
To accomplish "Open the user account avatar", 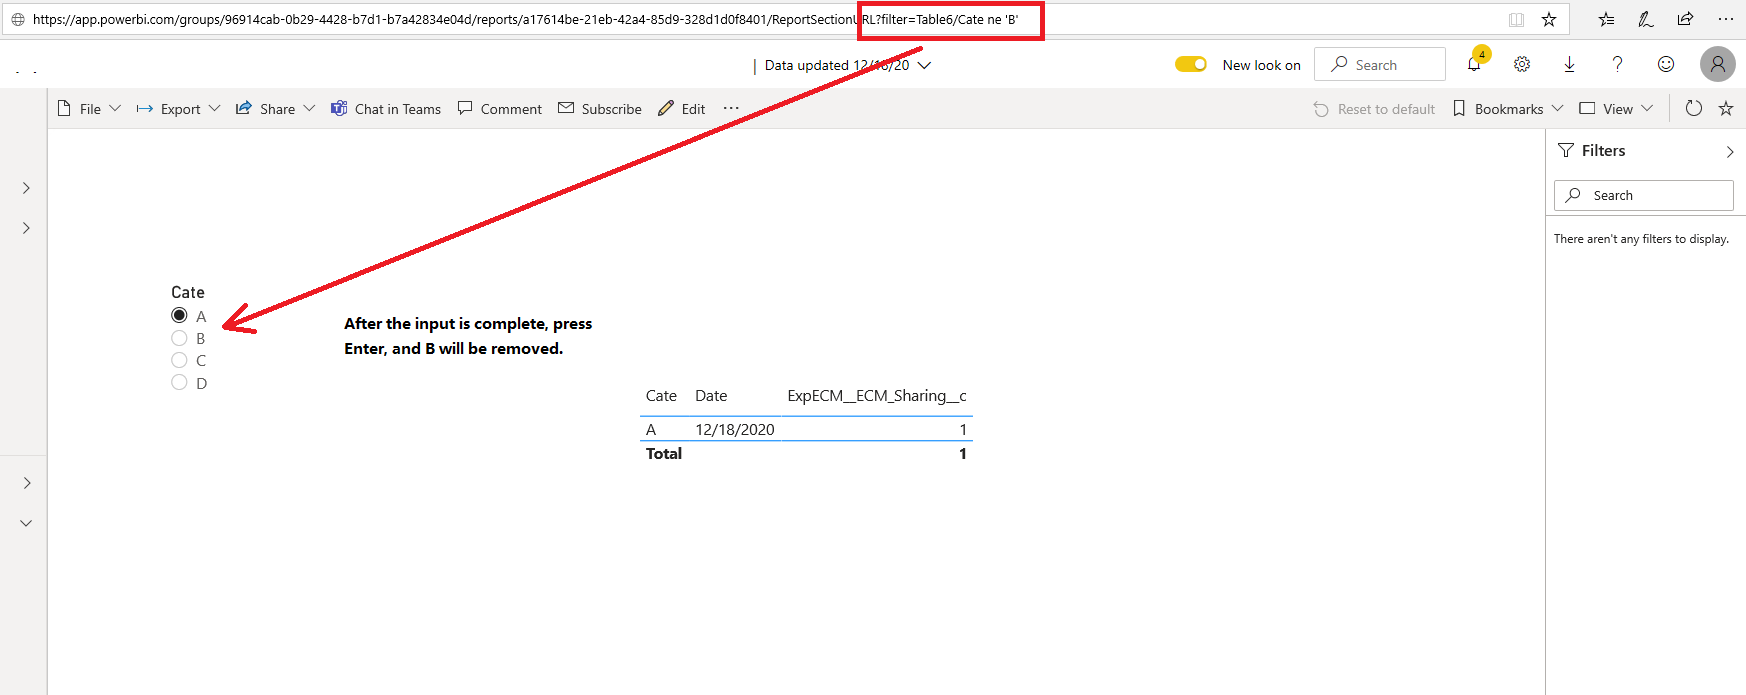I will (x=1718, y=64).
